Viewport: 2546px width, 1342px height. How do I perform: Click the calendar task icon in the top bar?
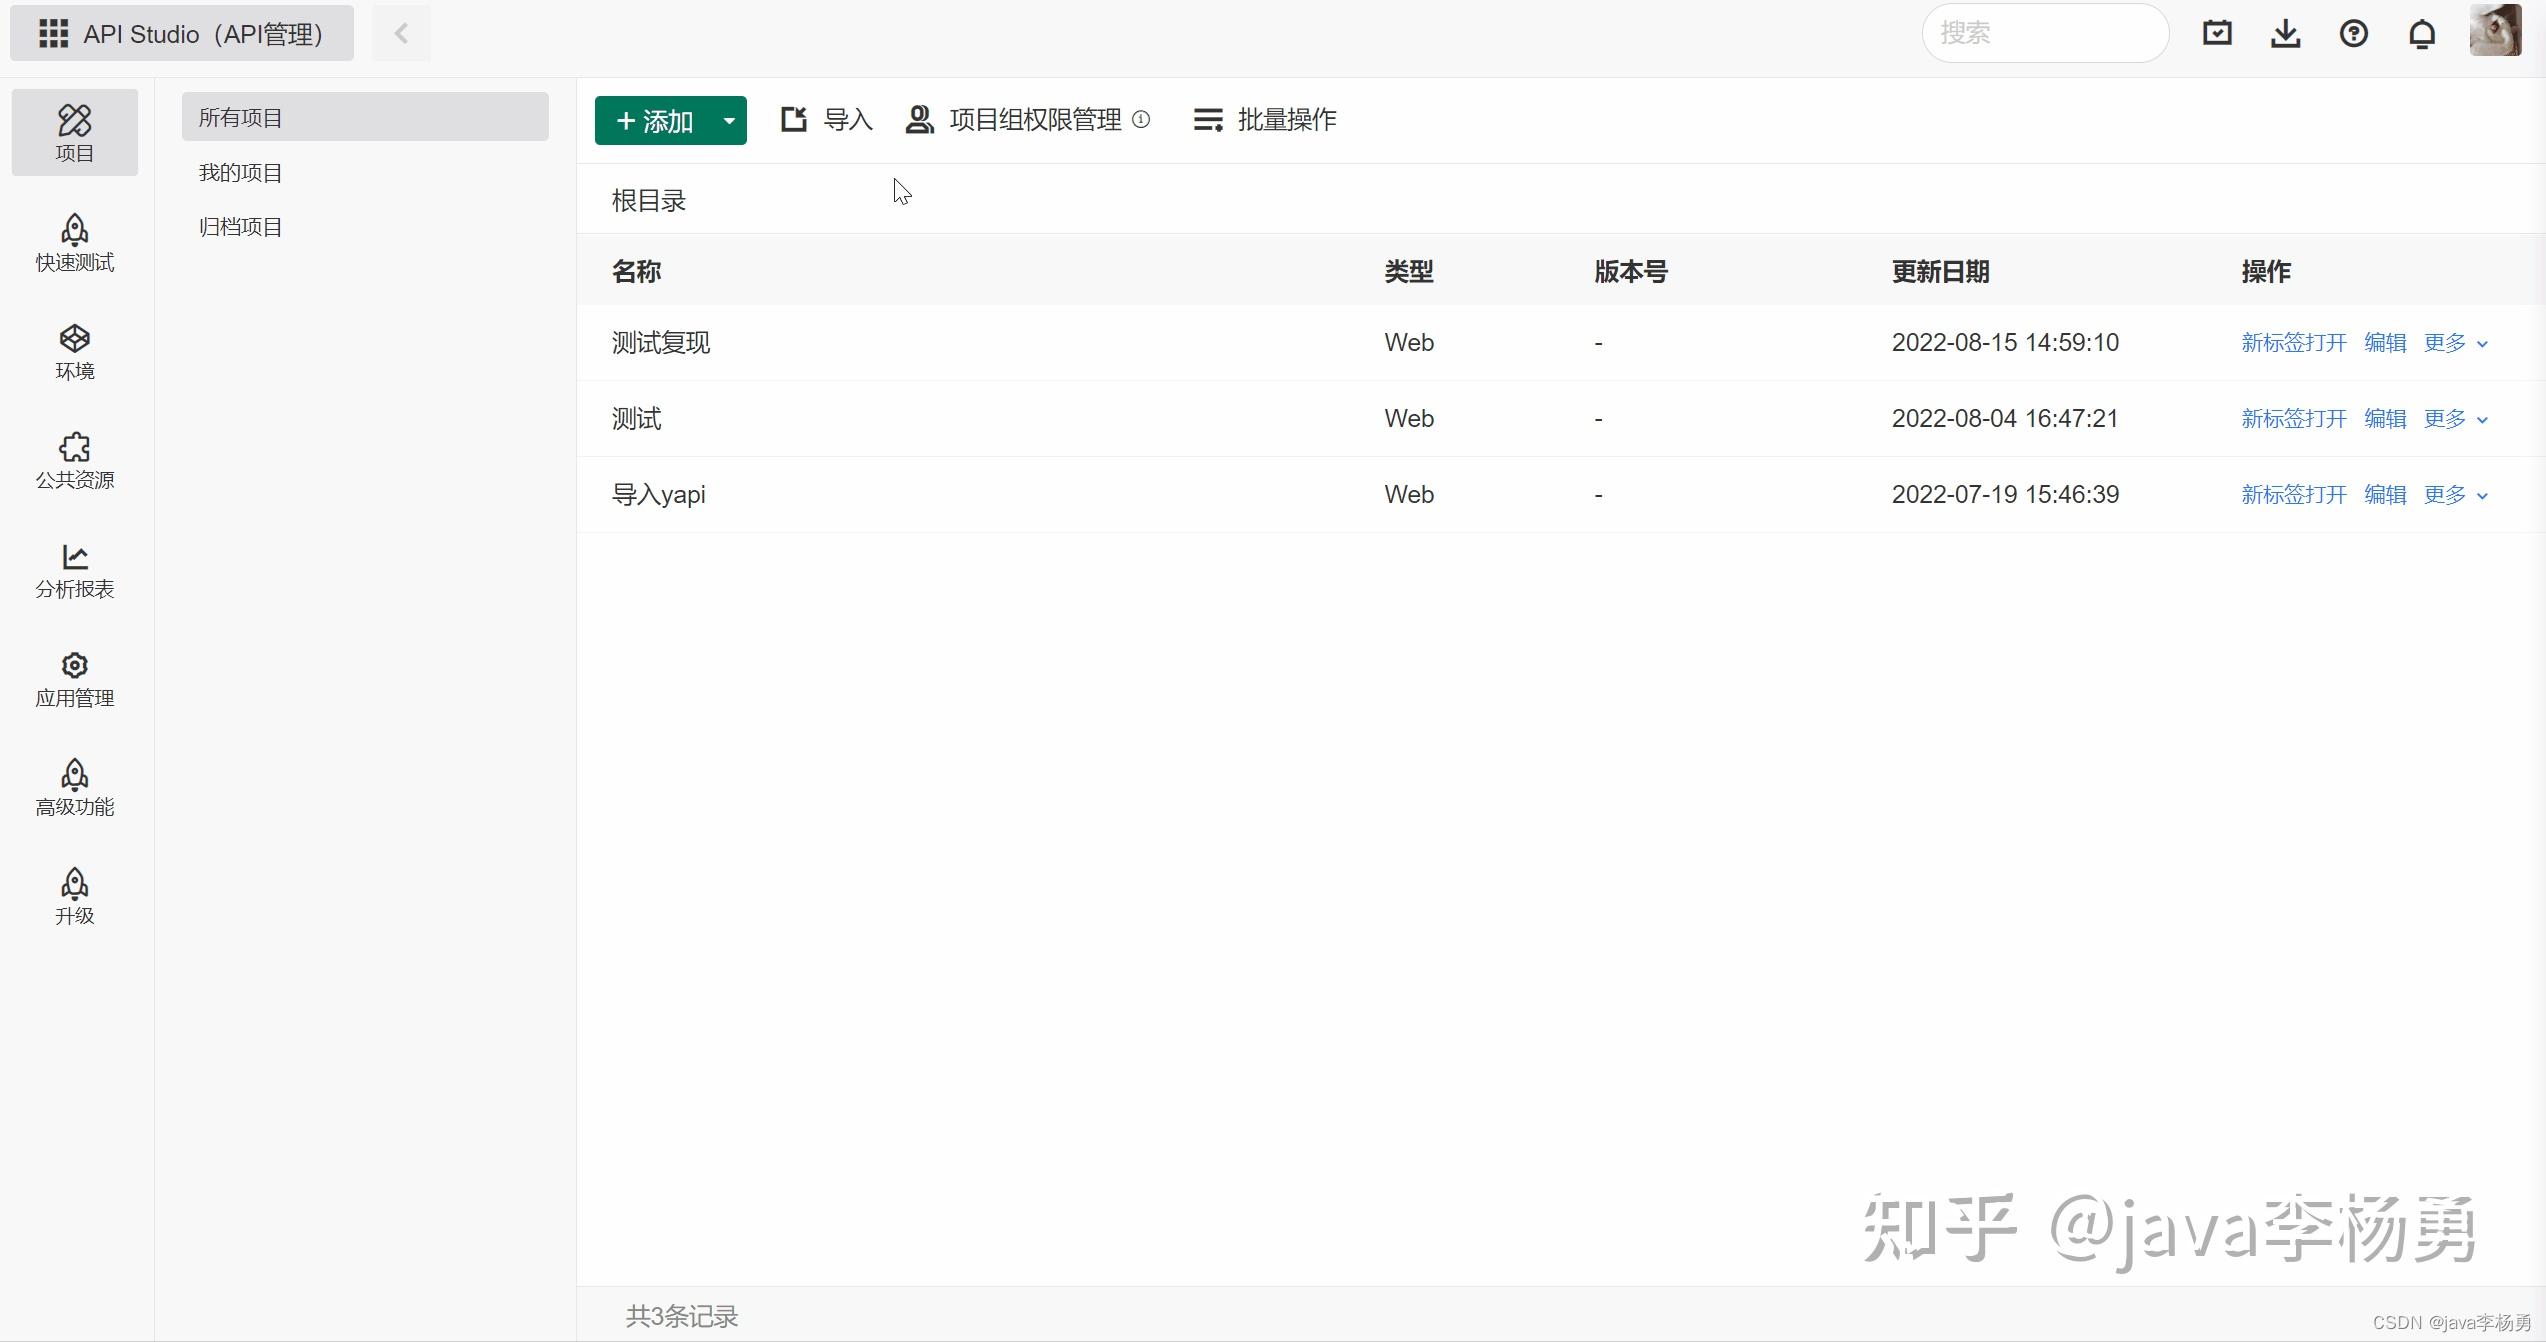[x=2217, y=34]
